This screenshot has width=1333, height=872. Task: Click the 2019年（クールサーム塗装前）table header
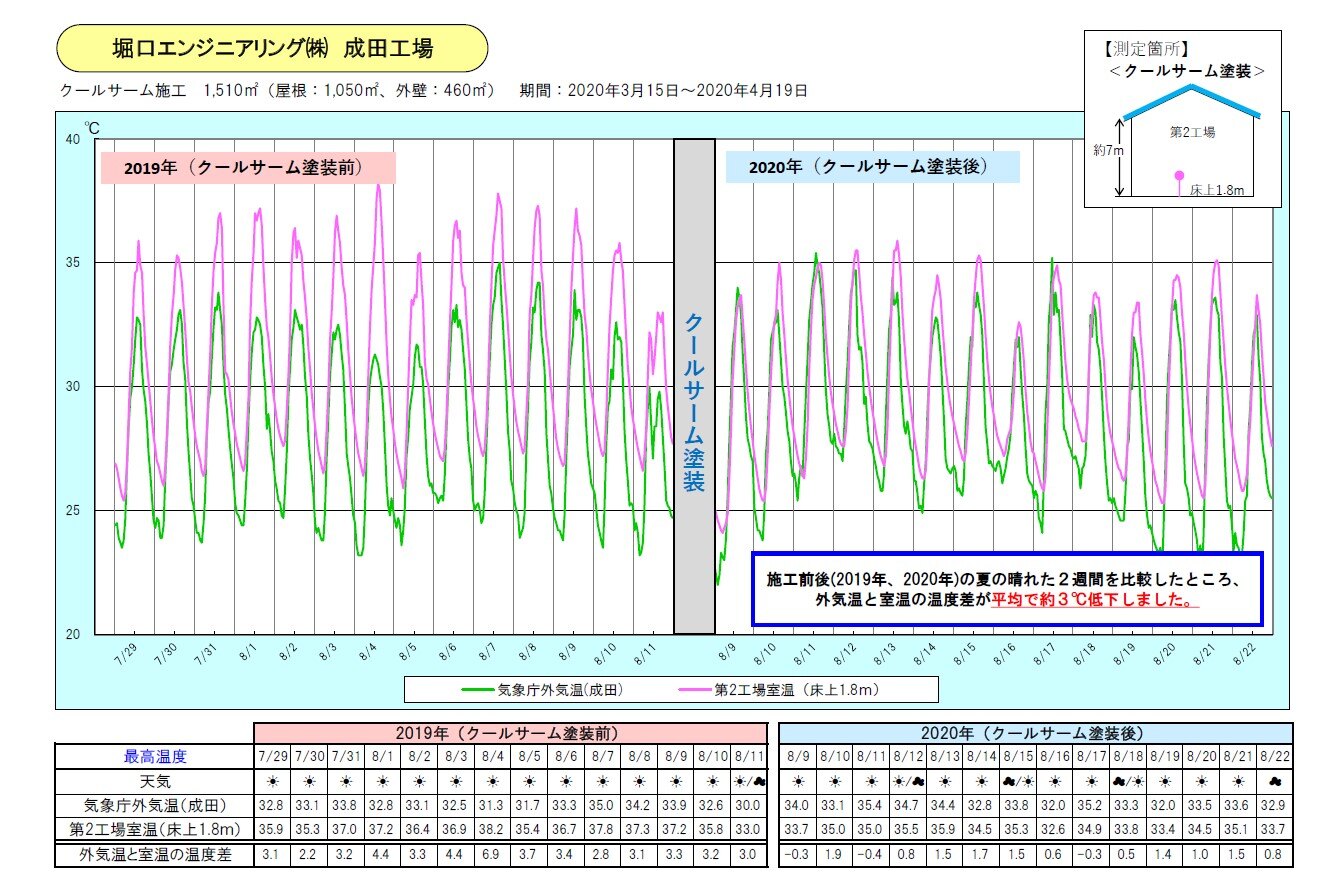pyautogui.click(x=512, y=733)
